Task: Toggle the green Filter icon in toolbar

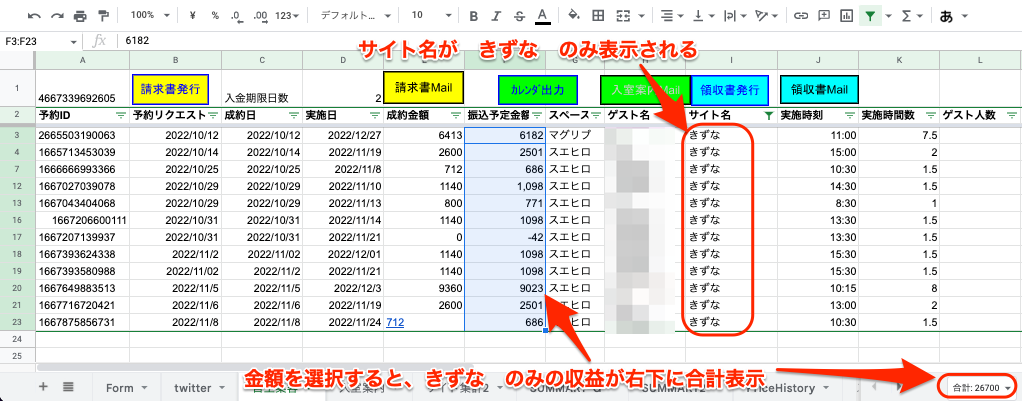Action: pos(871,16)
